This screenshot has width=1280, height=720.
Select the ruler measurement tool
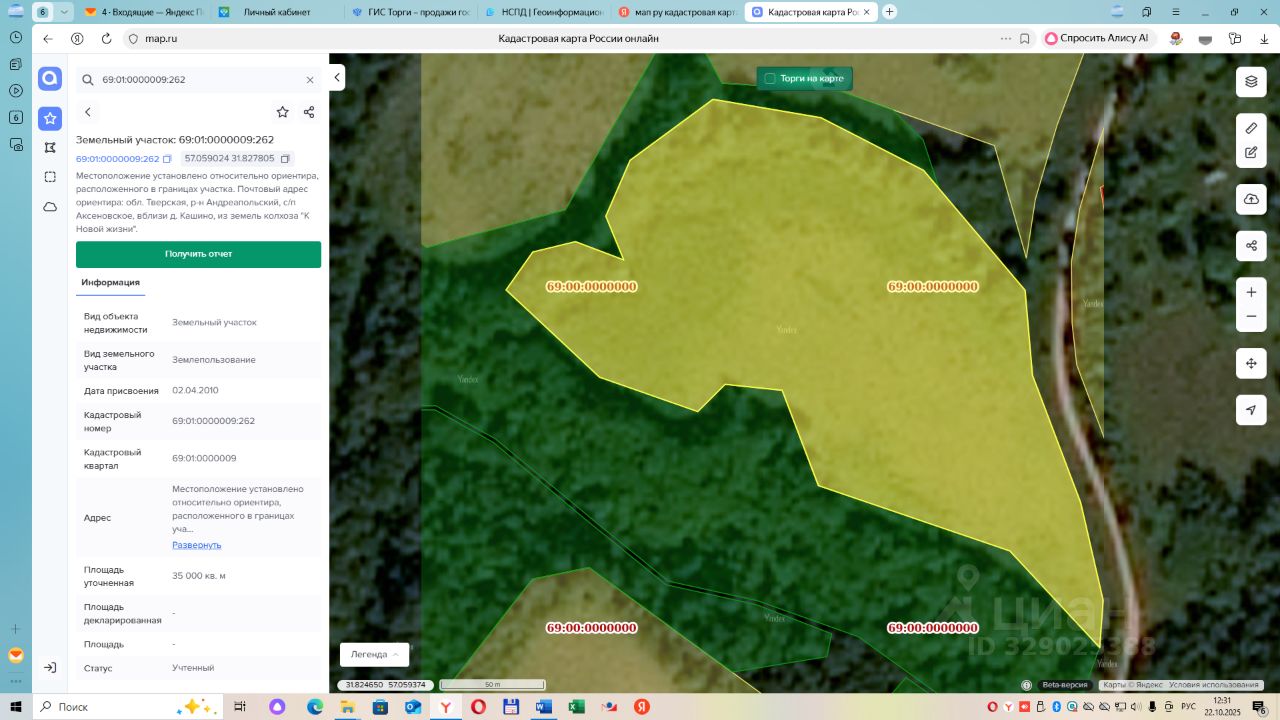pos(1251,128)
